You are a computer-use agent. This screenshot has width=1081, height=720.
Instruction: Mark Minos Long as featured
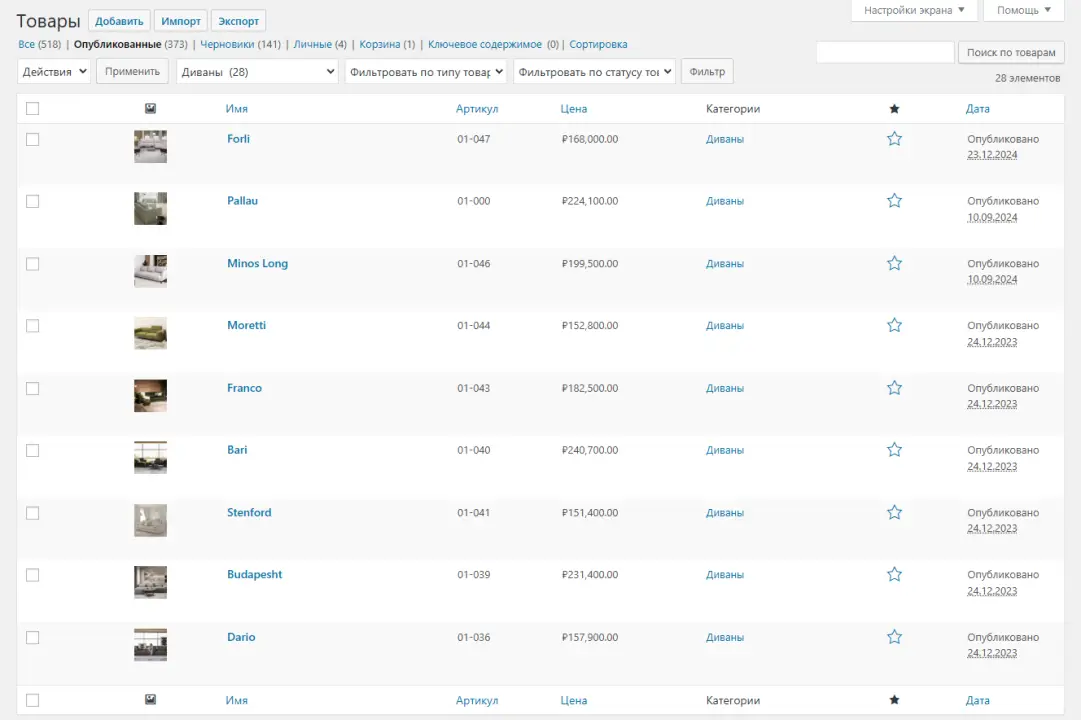coord(894,263)
